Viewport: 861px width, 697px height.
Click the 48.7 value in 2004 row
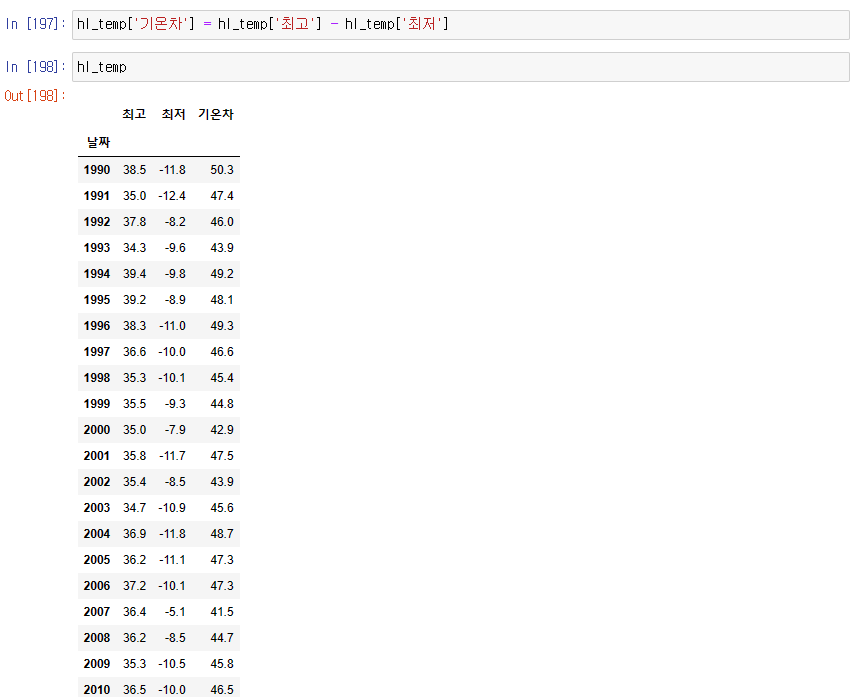pyautogui.click(x=222, y=534)
